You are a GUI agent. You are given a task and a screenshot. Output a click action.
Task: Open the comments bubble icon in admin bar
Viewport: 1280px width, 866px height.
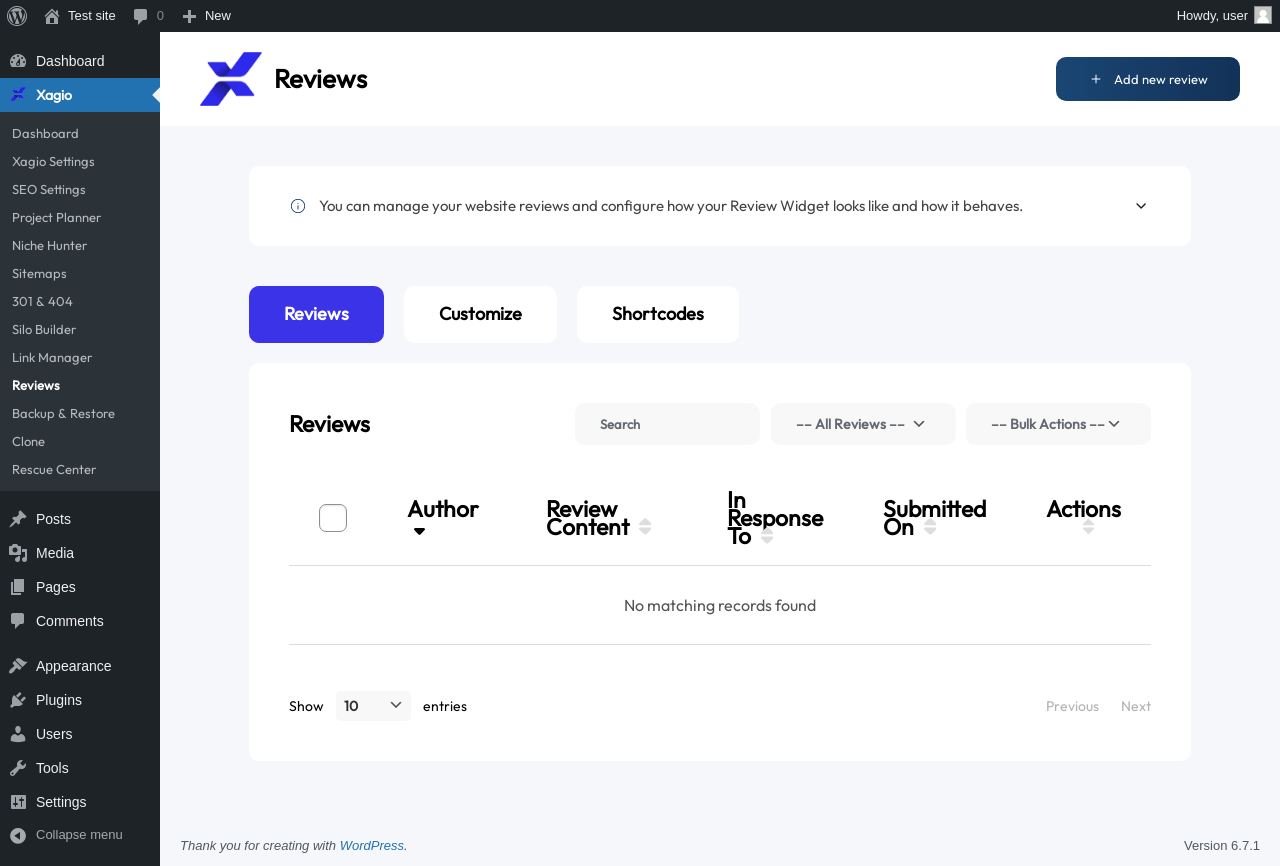pyautogui.click(x=141, y=16)
